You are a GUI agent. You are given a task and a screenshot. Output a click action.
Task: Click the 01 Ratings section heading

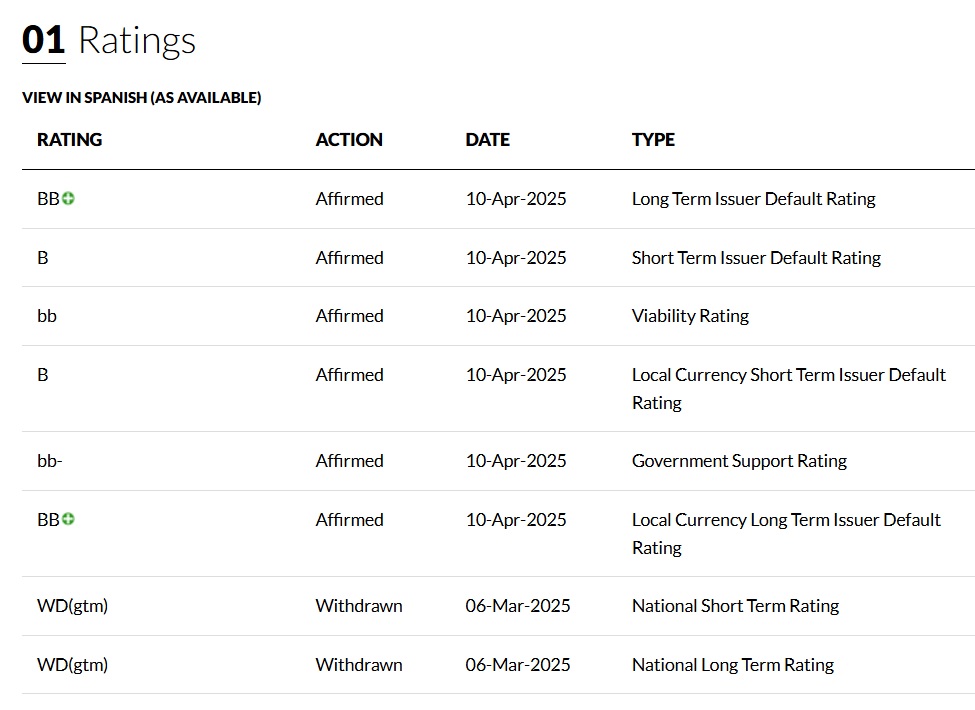pos(109,41)
